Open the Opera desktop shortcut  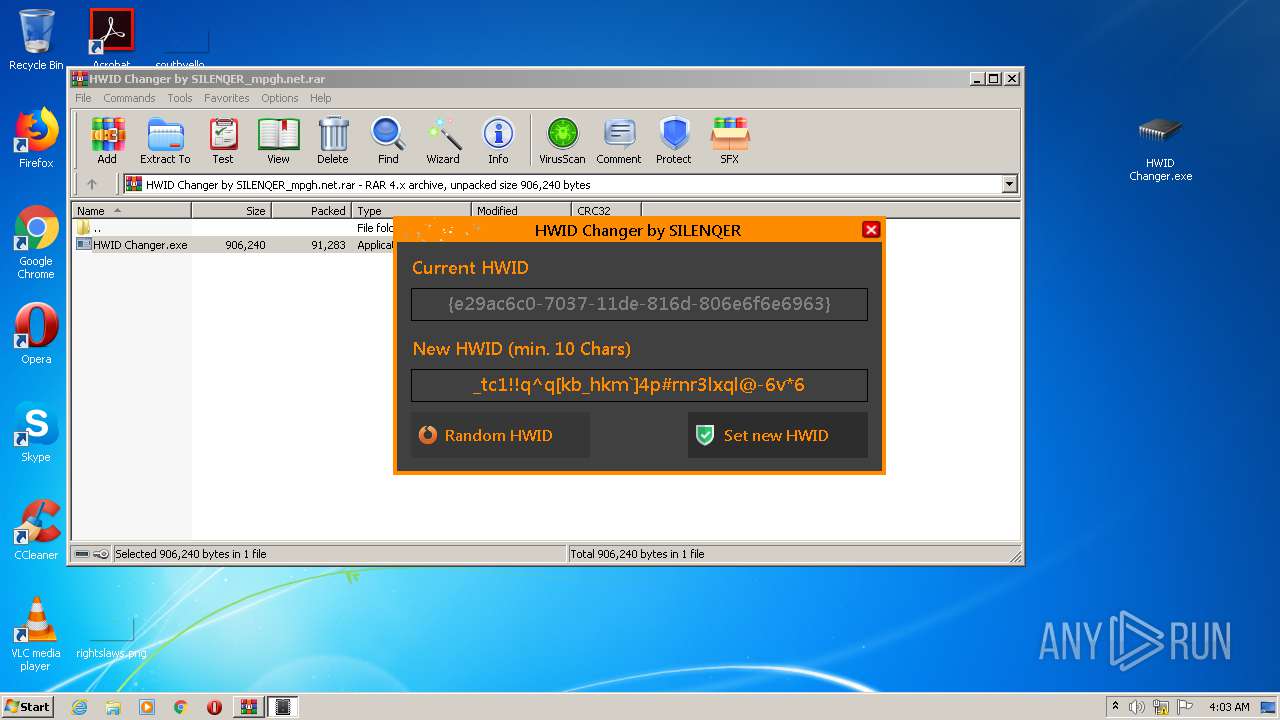(x=36, y=334)
